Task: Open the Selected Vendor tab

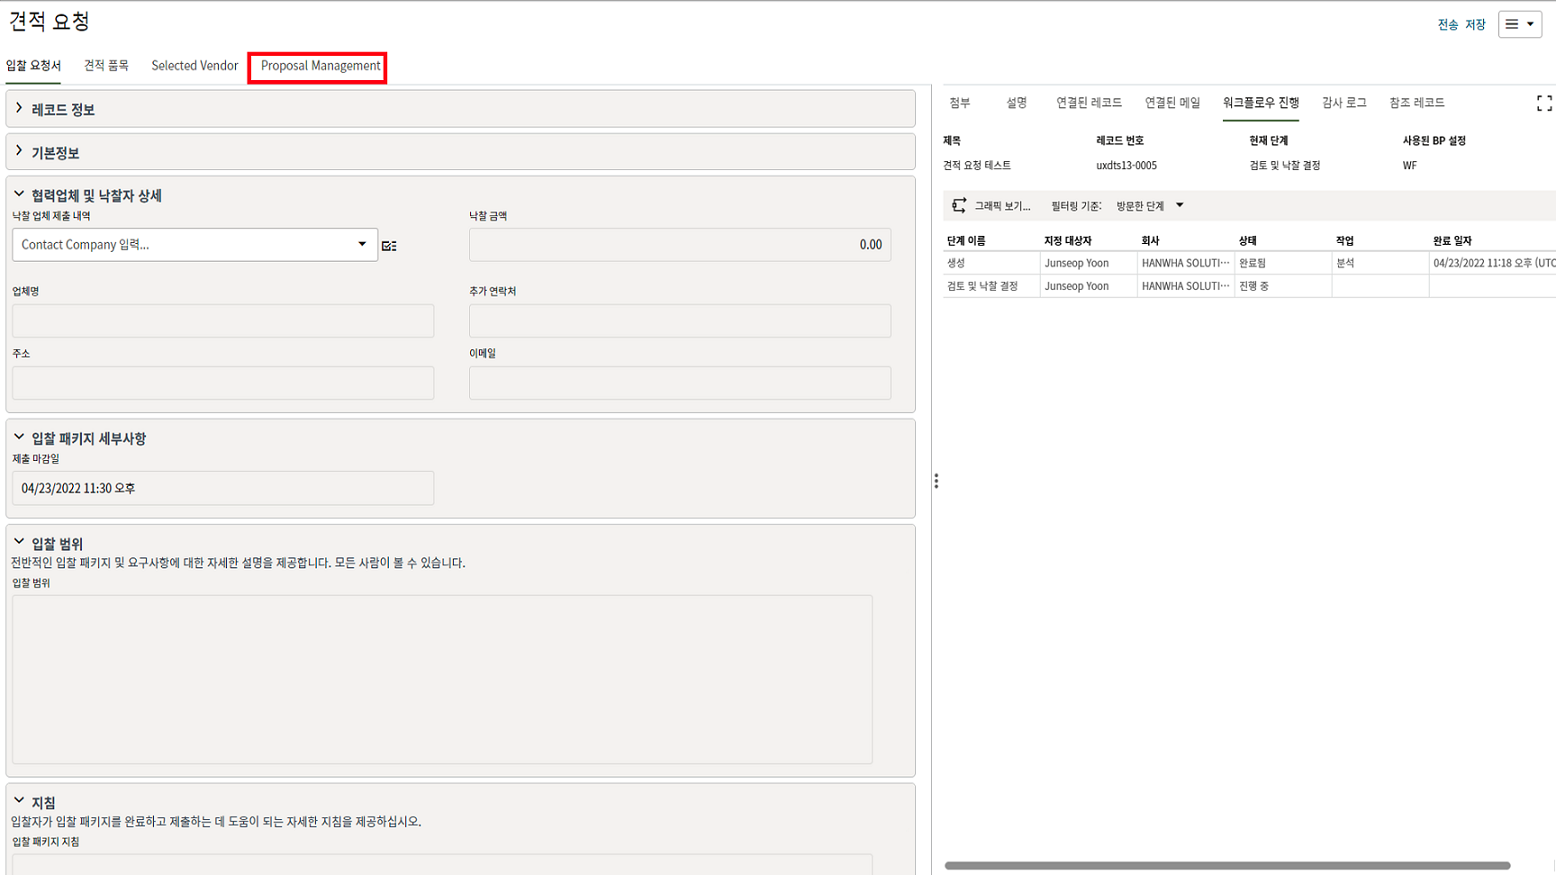Action: pos(194,66)
